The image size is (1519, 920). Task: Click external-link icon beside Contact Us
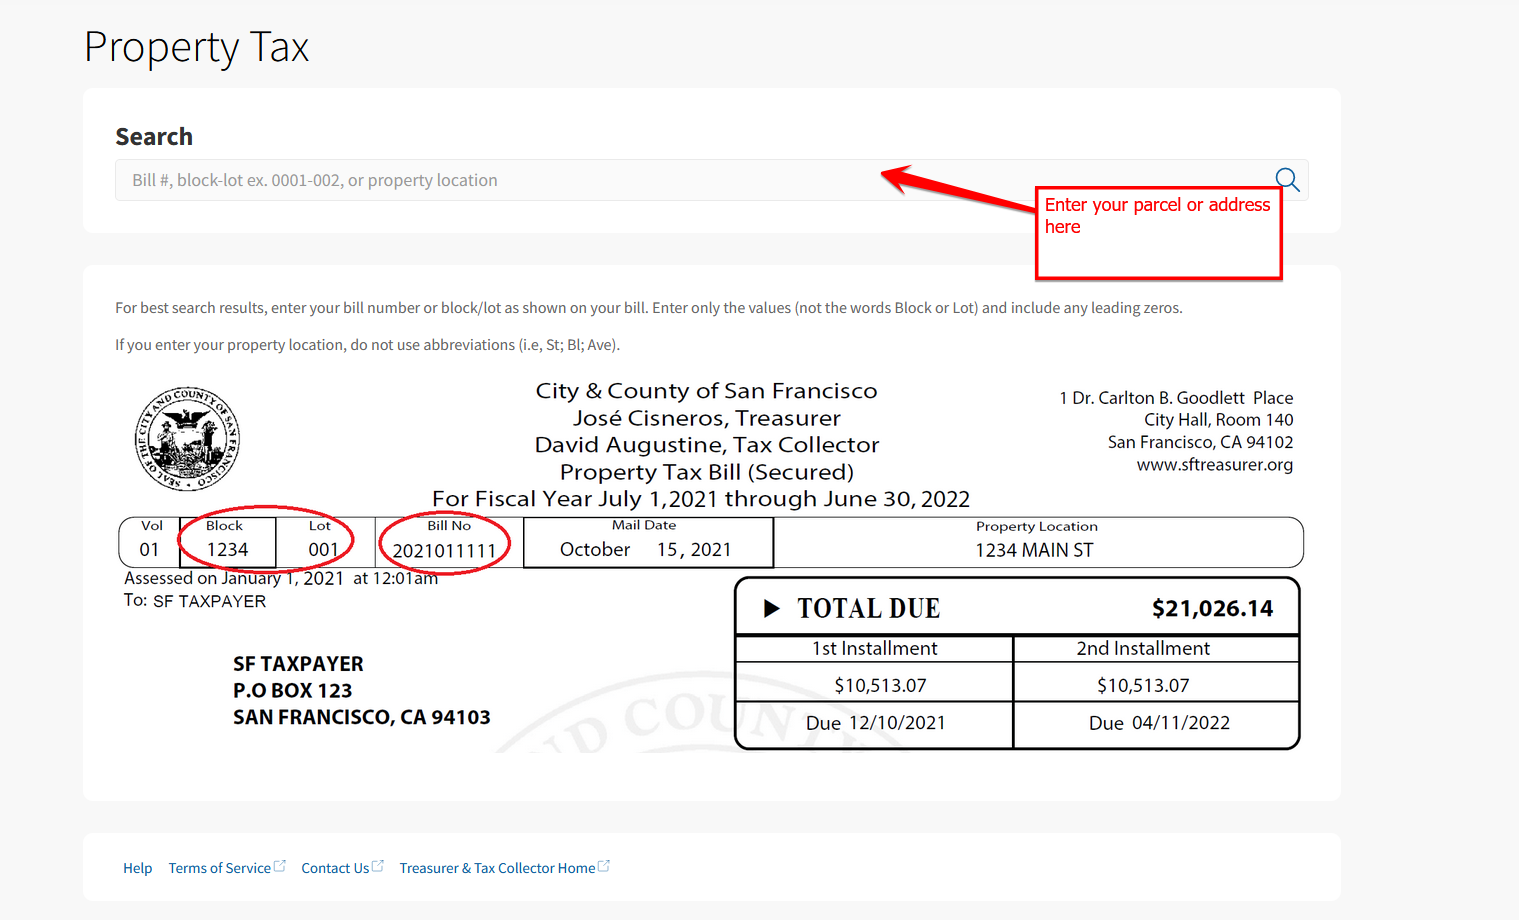point(378,866)
